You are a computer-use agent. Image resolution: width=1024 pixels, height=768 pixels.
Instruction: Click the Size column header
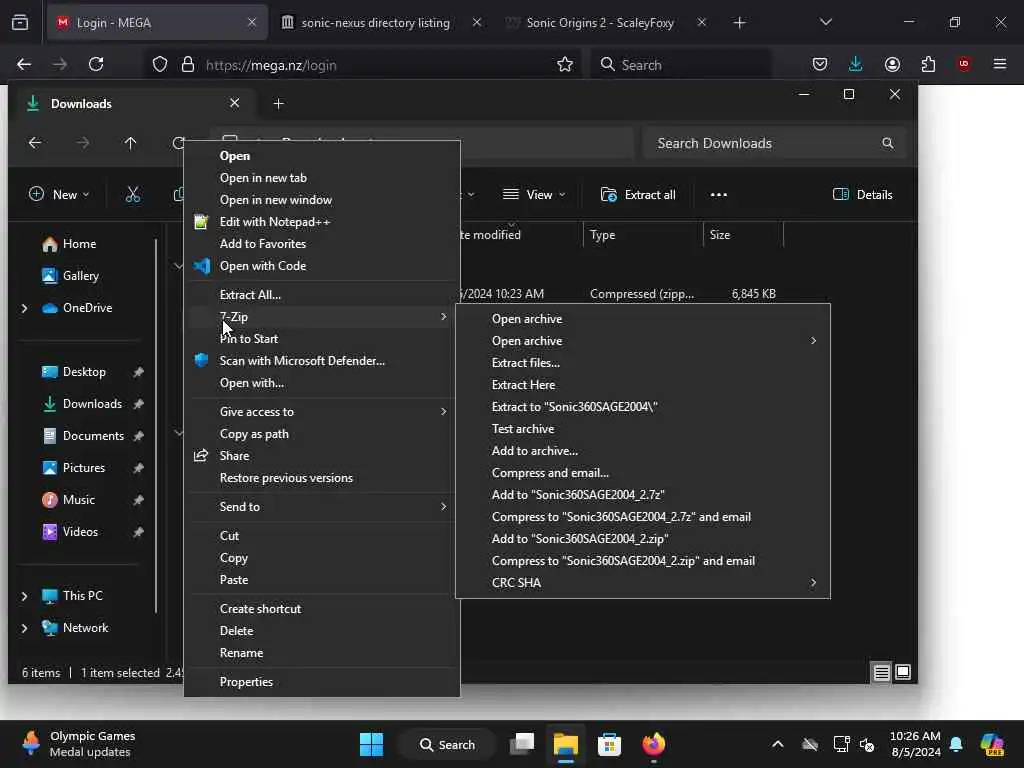(x=743, y=234)
